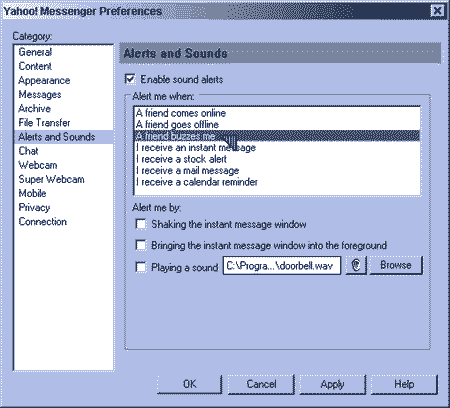Screen dimensions: 450x408
Task: Browse for a sound file
Action: click(x=396, y=265)
